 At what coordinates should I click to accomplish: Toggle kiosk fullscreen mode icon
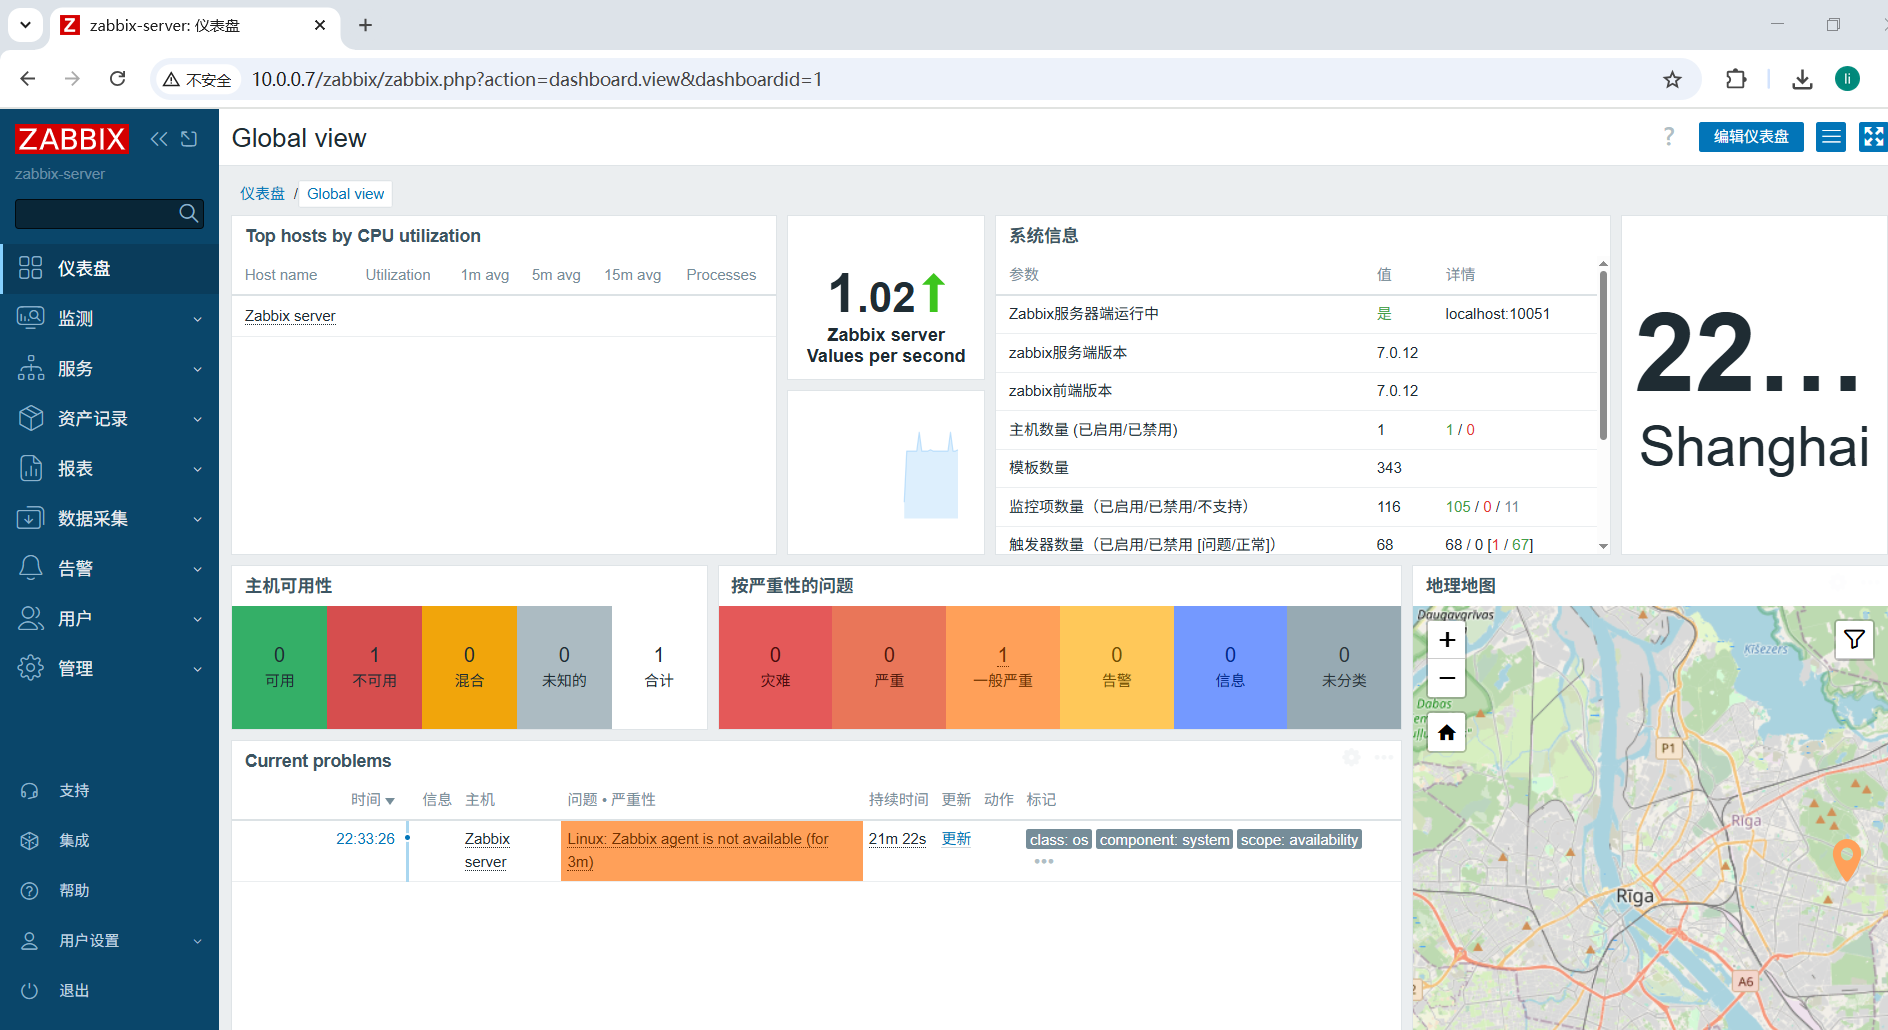pos(1873,137)
